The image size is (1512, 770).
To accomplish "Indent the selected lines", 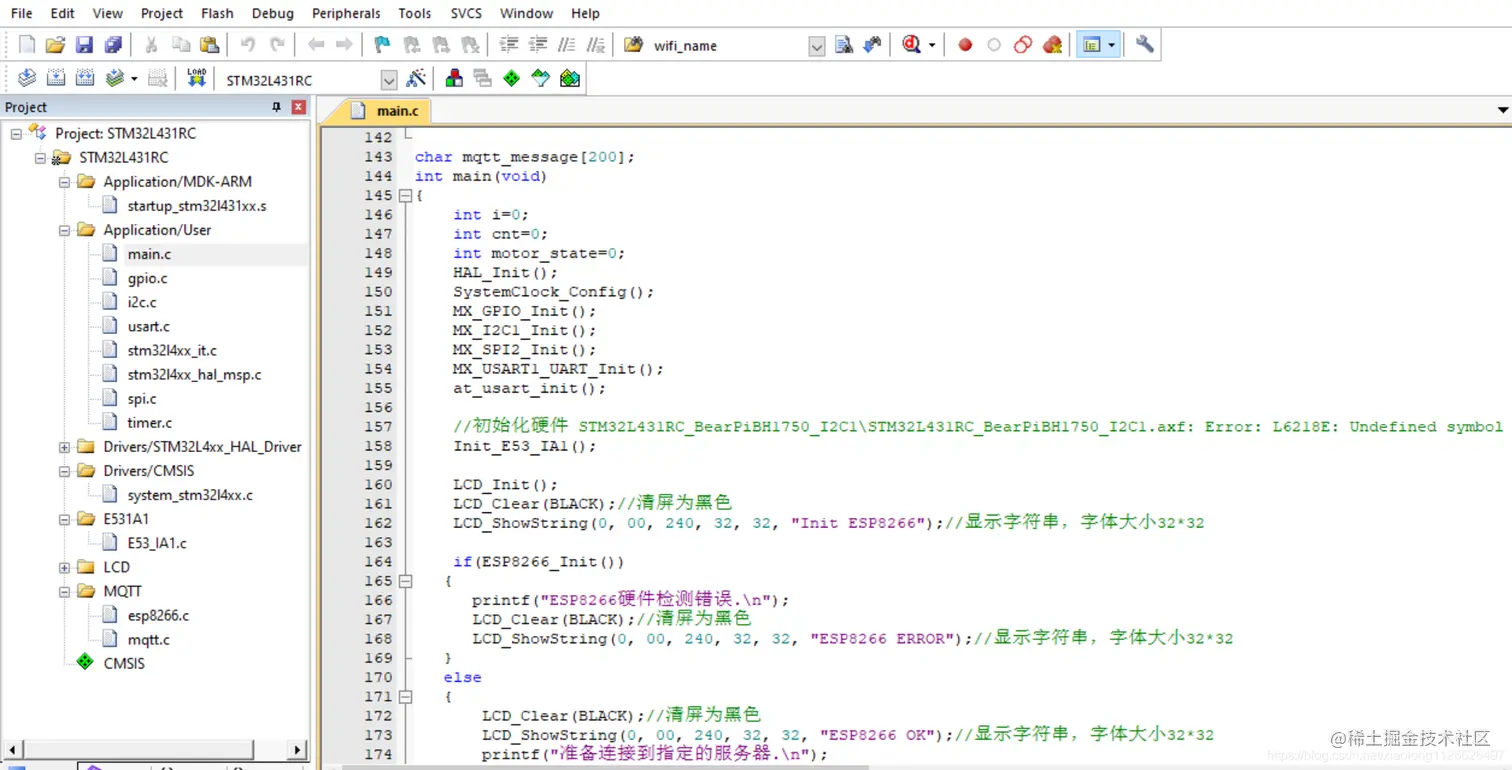I will [509, 45].
